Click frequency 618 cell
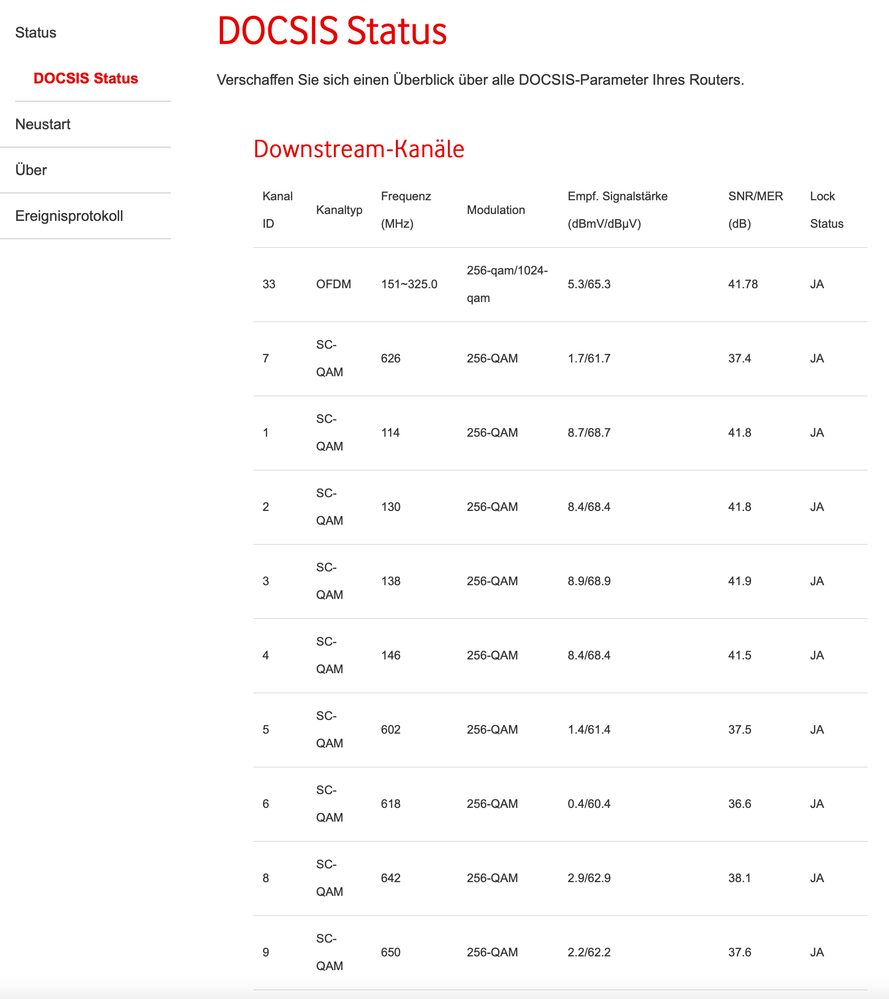This screenshot has height=999, width=889. click(x=391, y=803)
